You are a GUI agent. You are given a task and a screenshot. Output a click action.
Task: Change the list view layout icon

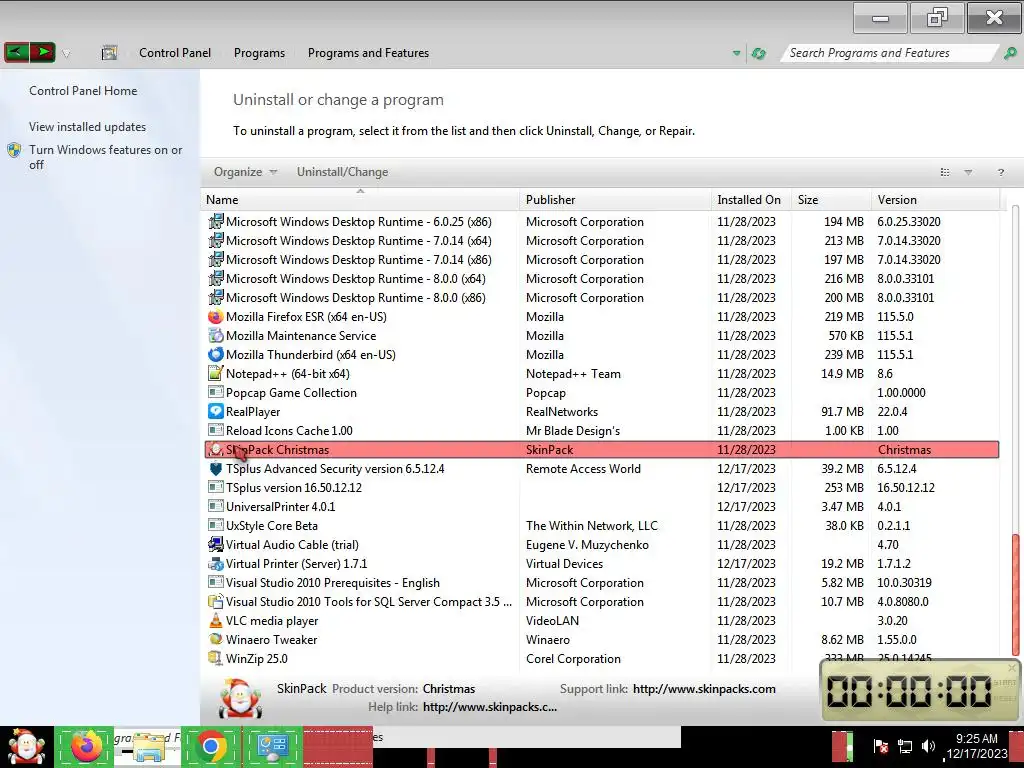tap(944, 172)
